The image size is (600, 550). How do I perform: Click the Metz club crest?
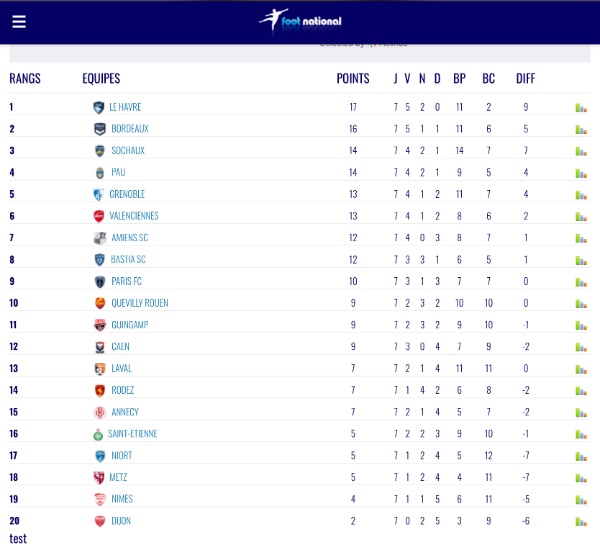(x=99, y=478)
